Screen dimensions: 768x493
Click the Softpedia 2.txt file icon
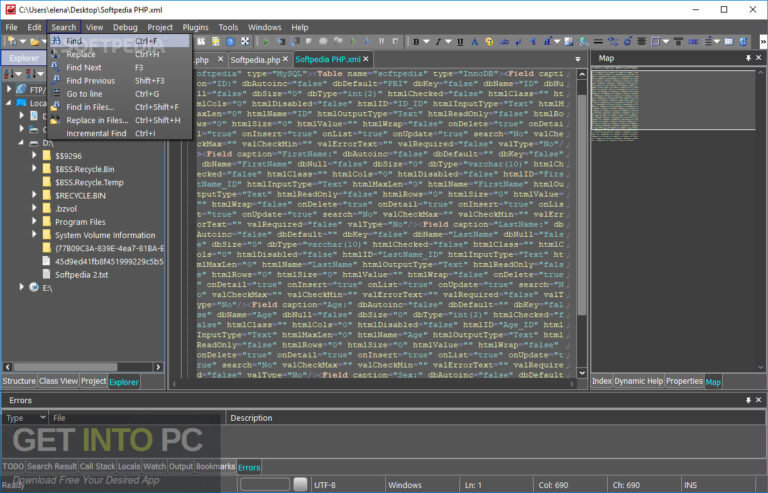(47, 274)
